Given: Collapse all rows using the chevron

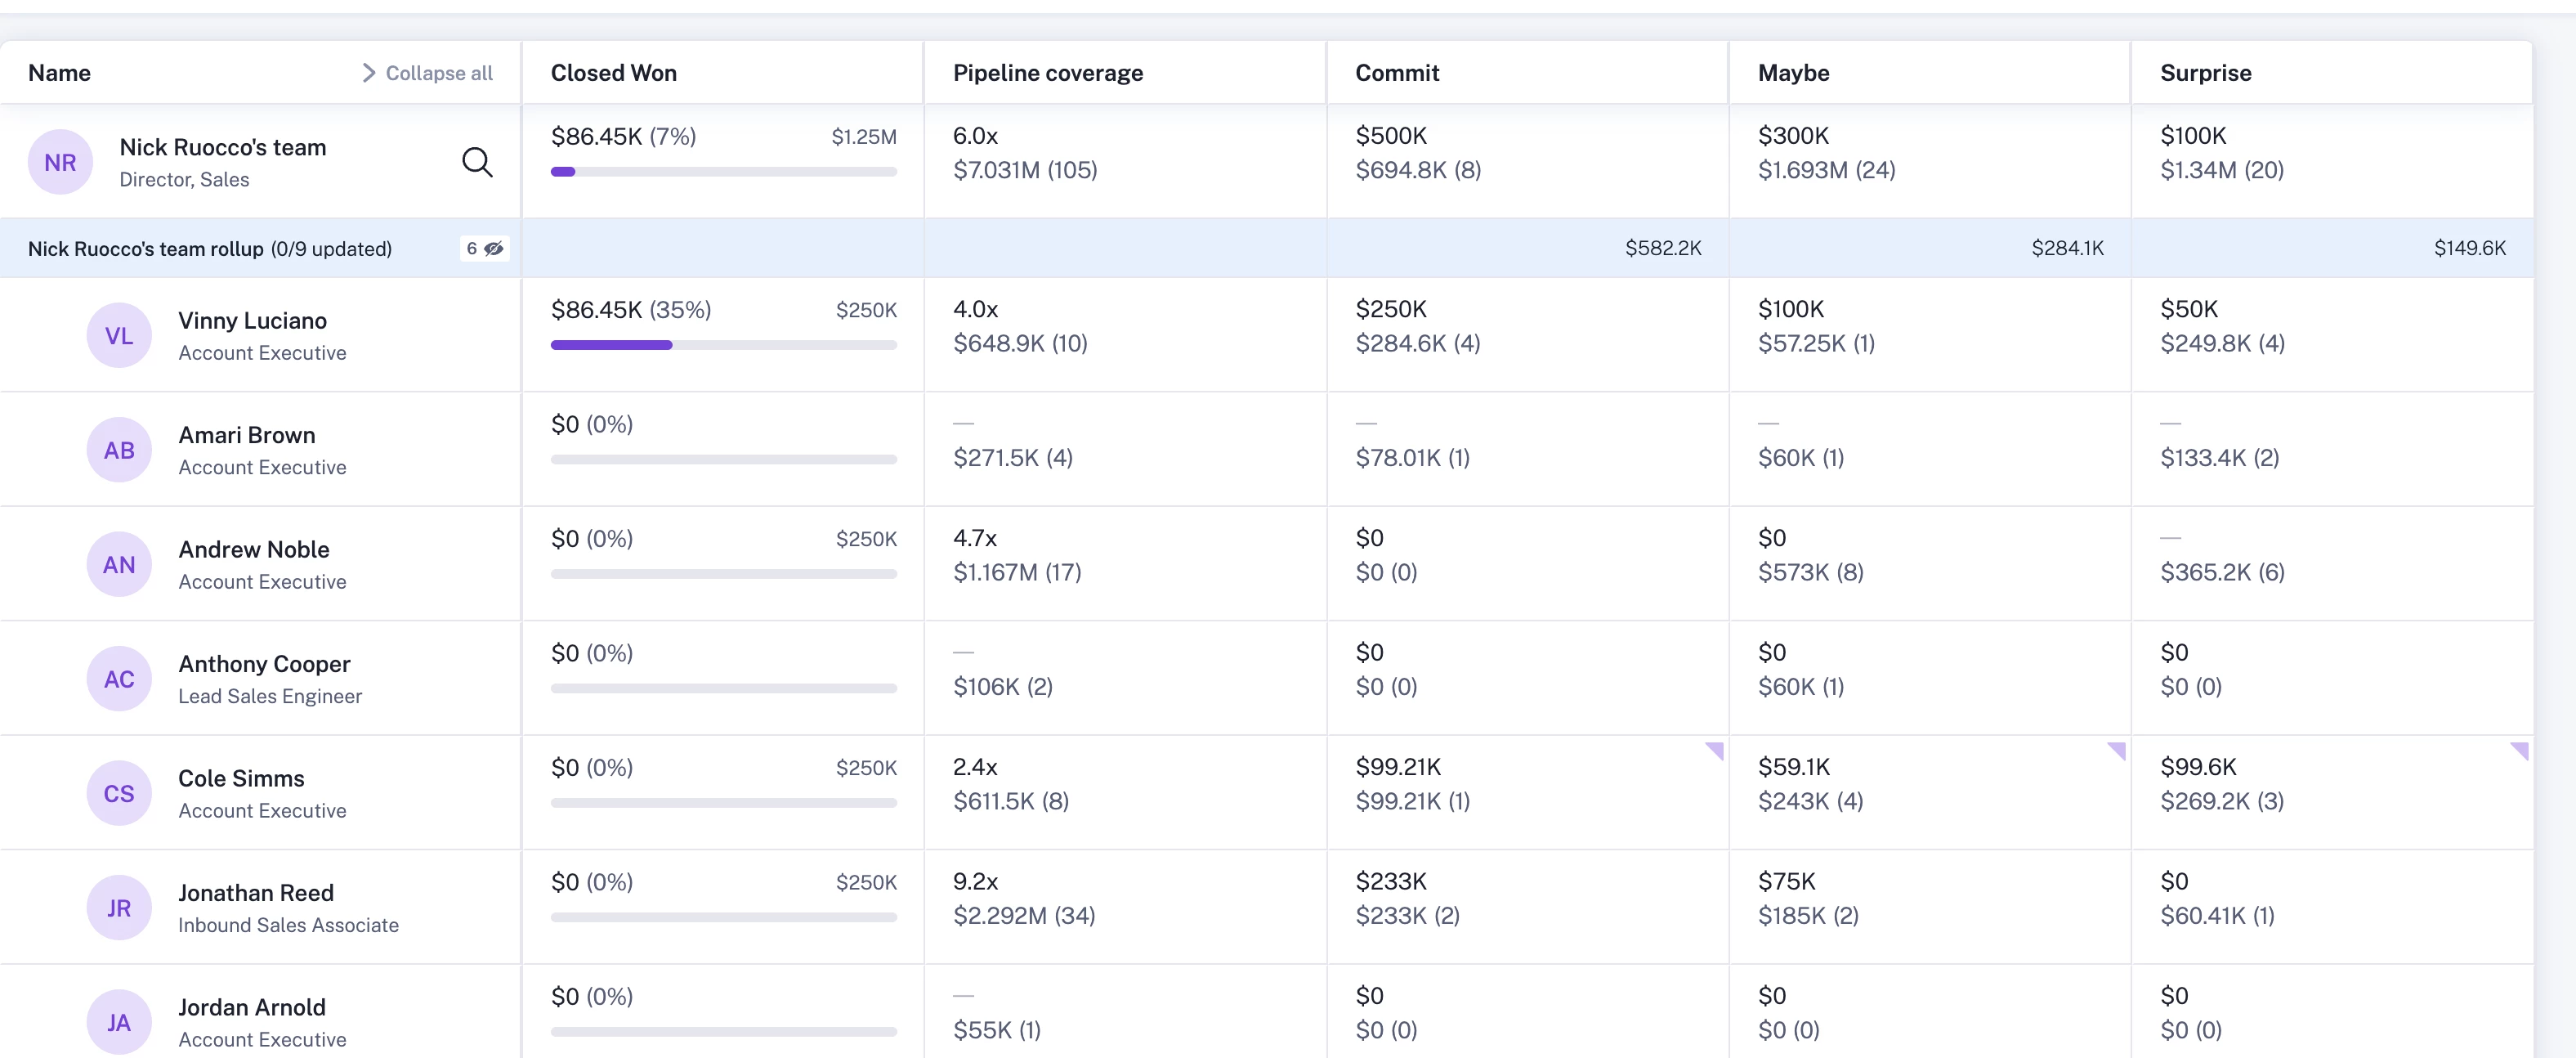Looking at the screenshot, I should click(x=368, y=73).
